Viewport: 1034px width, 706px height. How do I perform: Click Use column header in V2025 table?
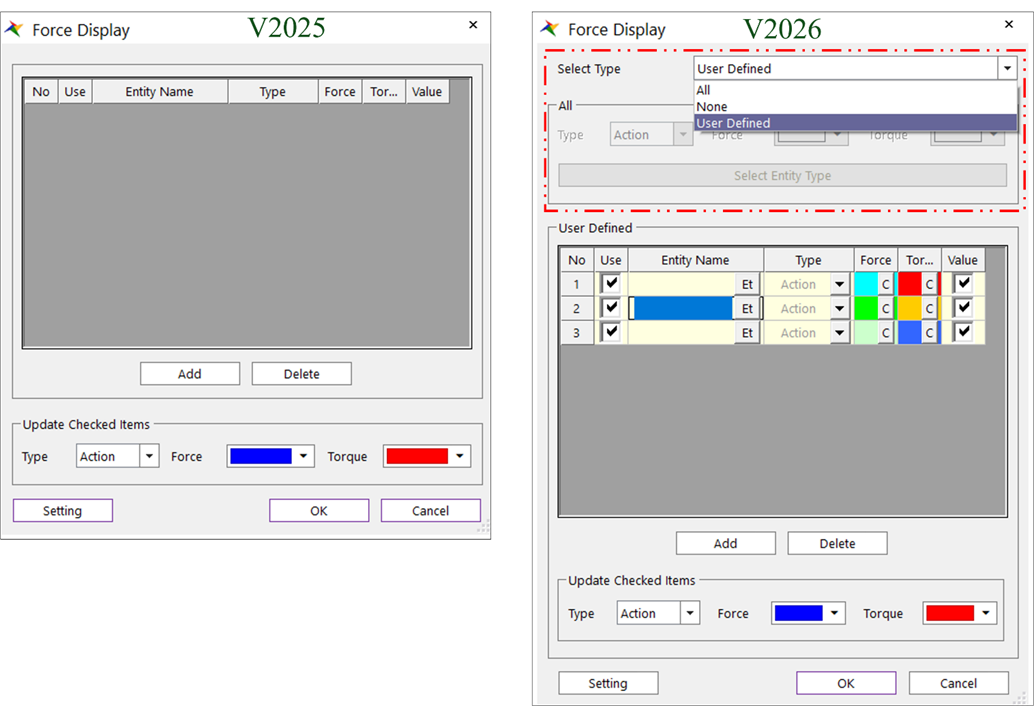click(x=75, y=92)
